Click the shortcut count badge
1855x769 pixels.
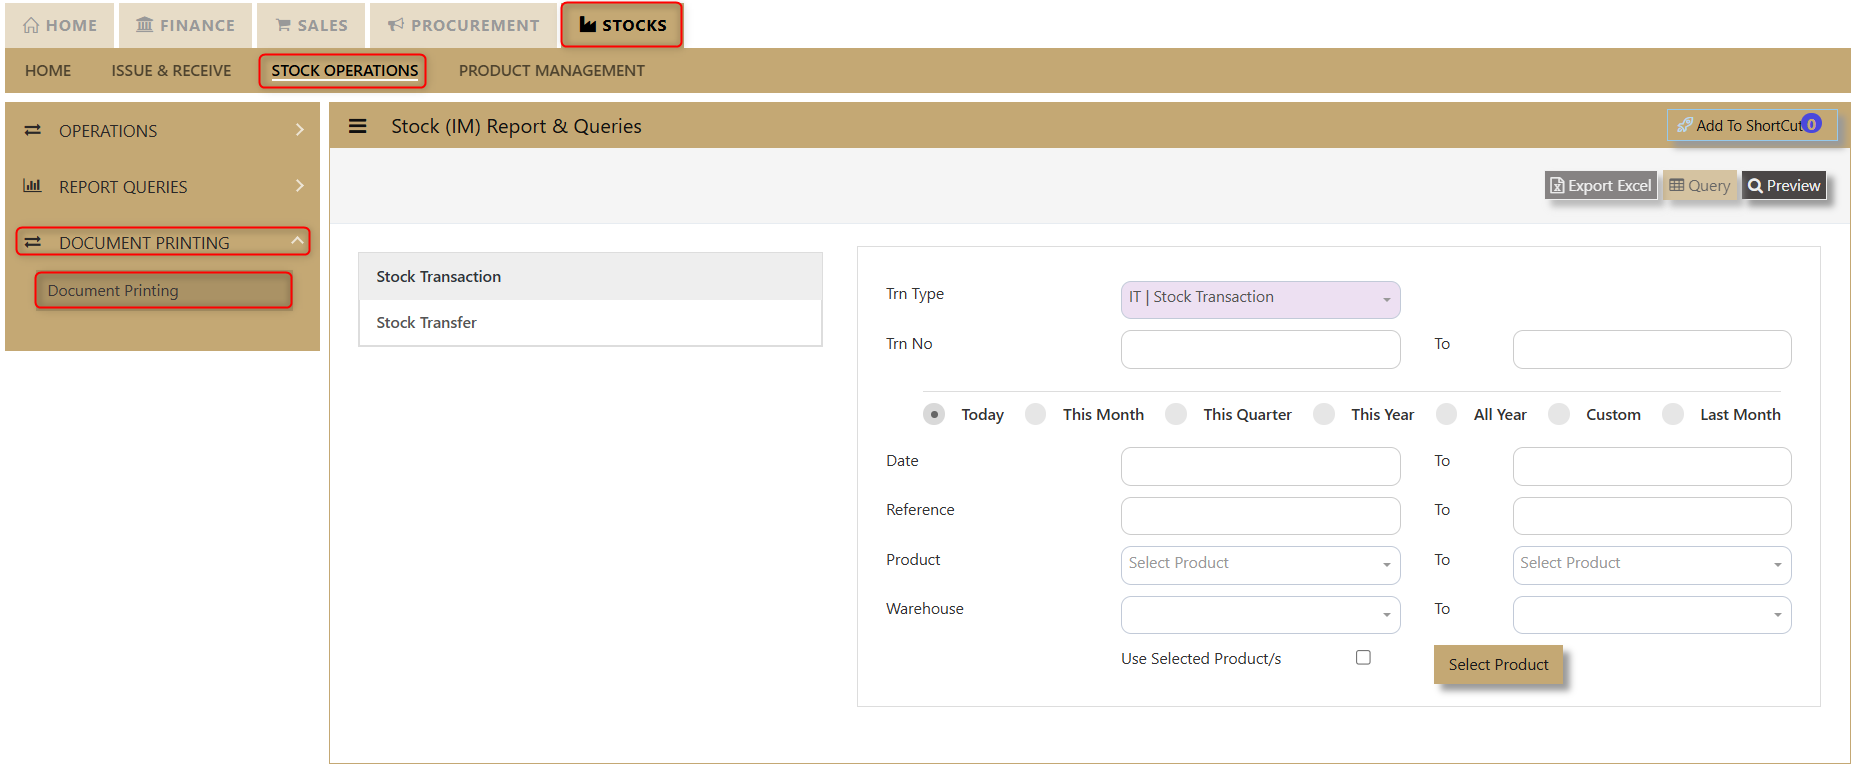[1811, 124]
